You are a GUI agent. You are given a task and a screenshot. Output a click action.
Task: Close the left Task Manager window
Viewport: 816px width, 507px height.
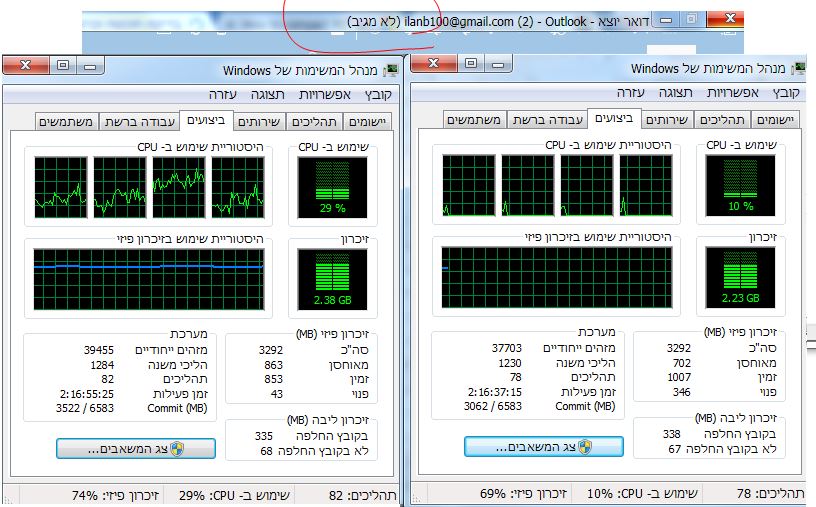point(26,65)
